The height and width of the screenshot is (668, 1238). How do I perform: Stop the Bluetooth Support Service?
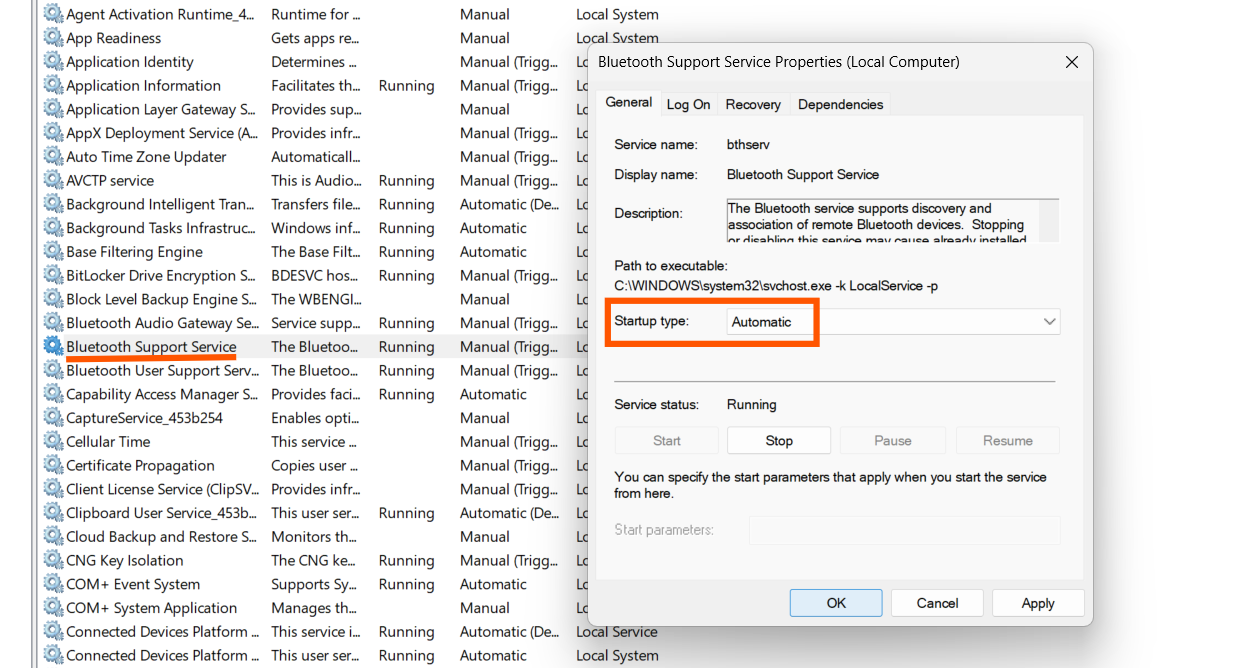(778, 440)
